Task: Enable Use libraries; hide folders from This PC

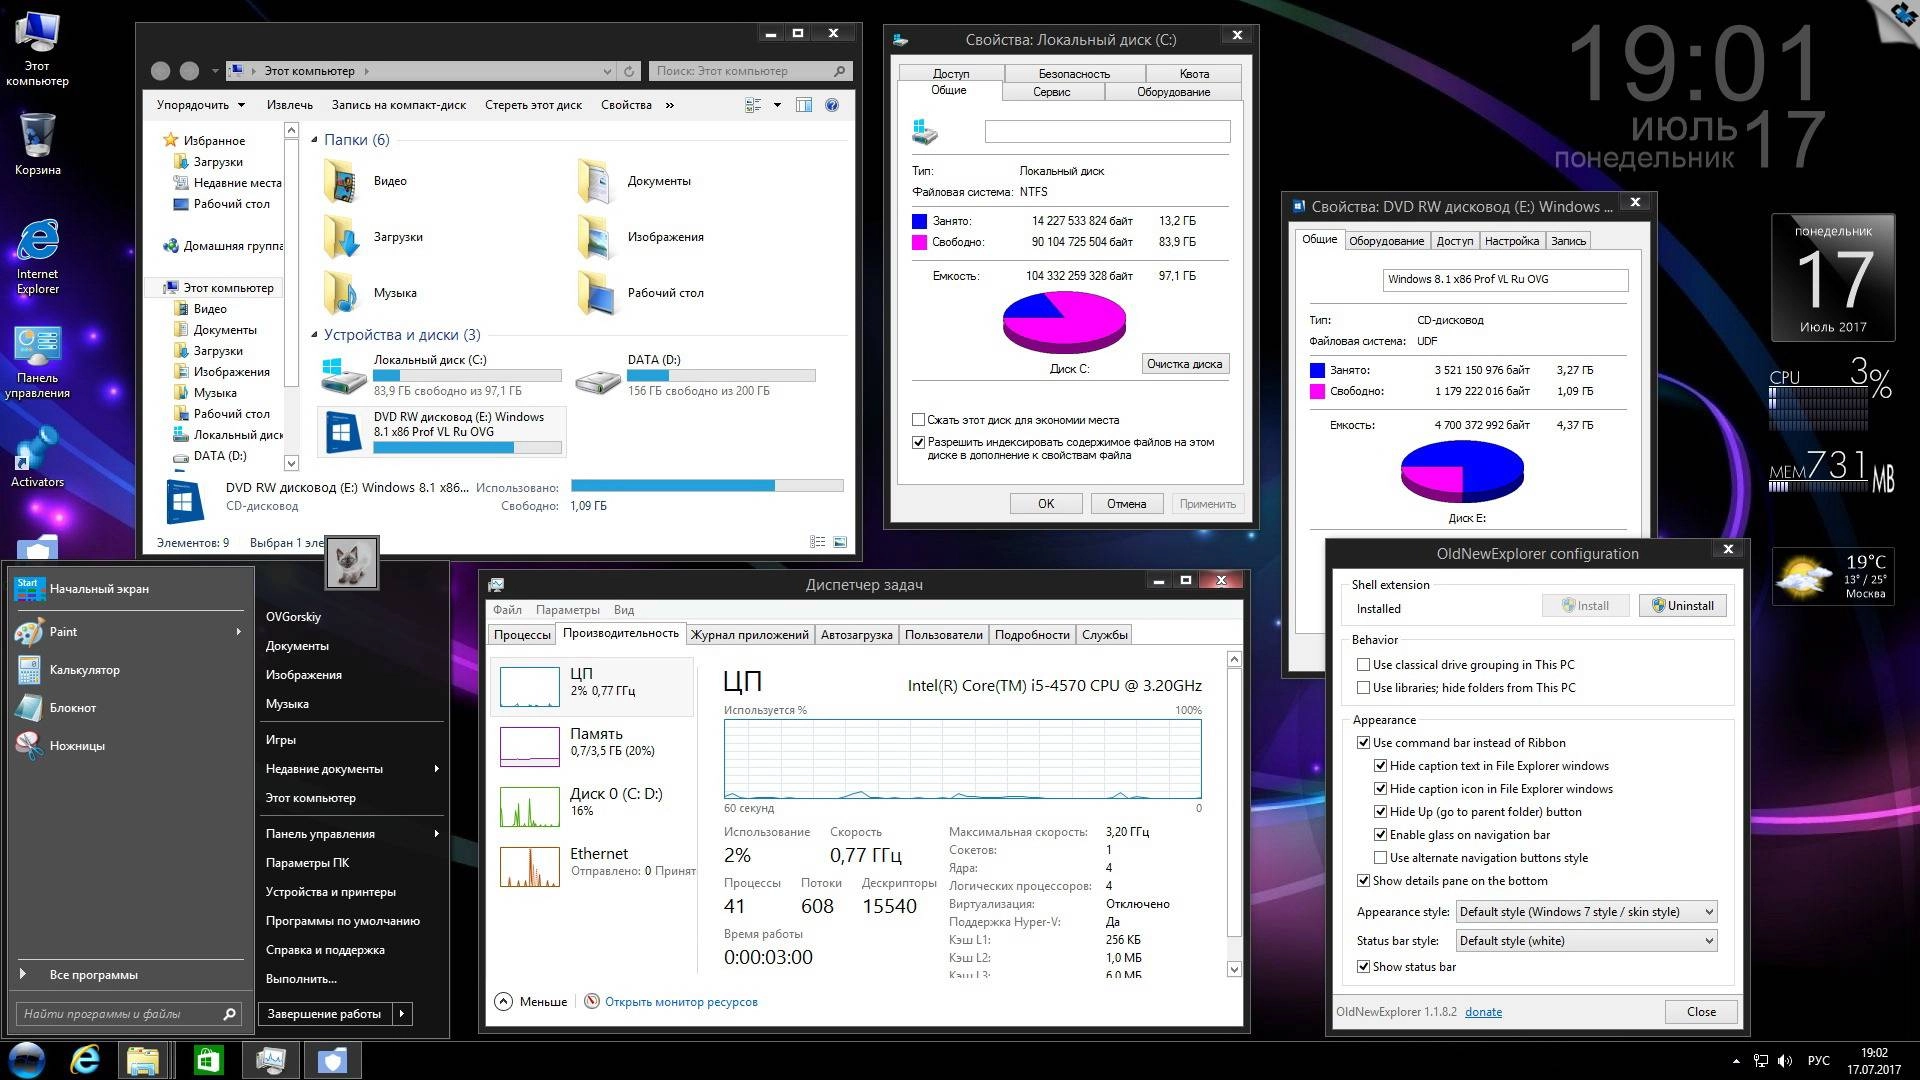Action: (x=1363, y=688)
